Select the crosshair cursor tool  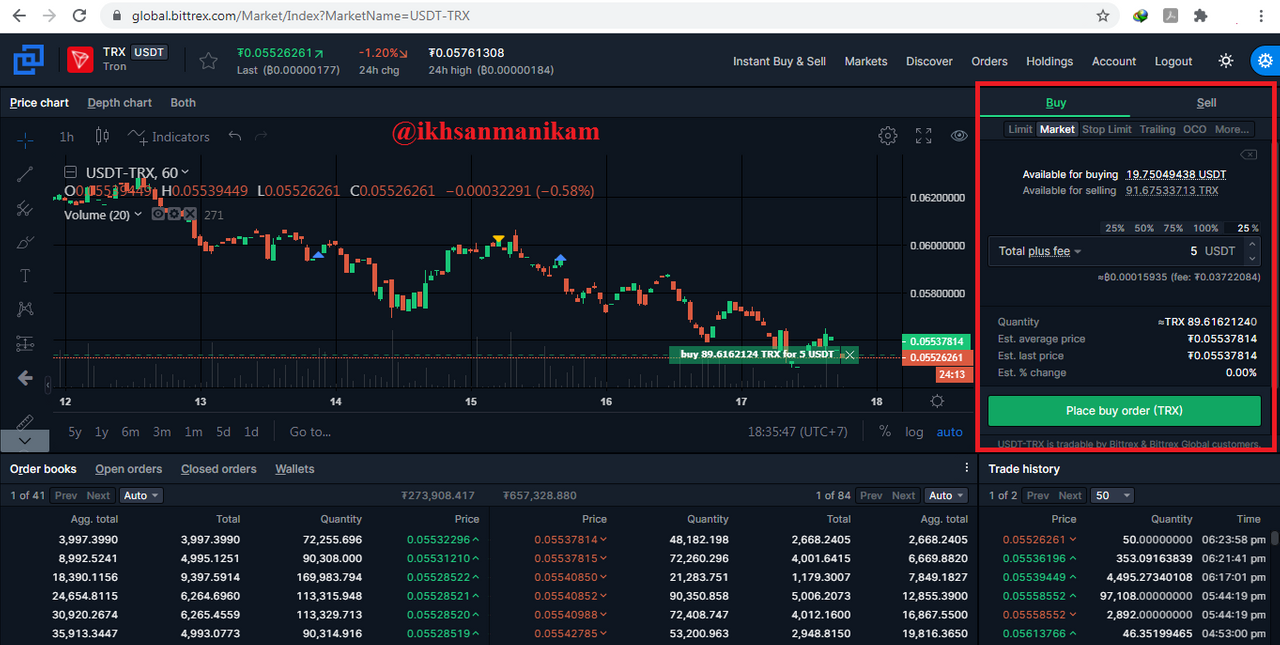pos(26,139)
